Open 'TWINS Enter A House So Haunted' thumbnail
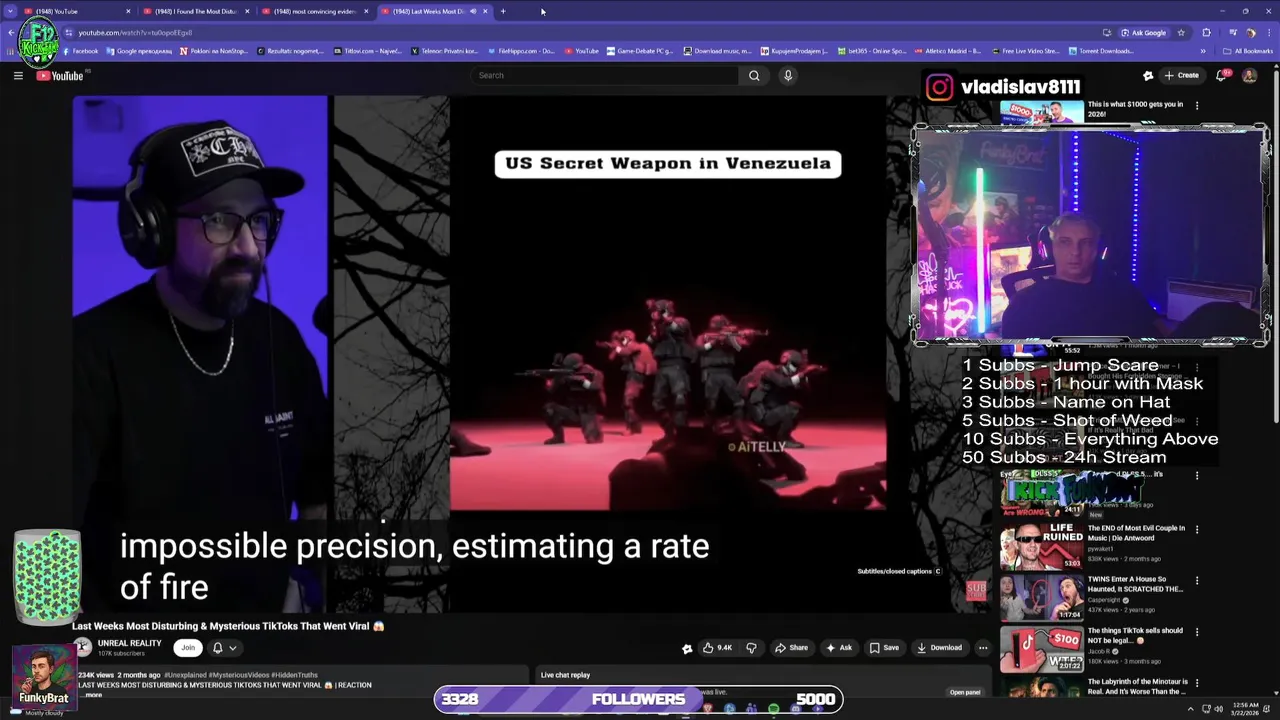 tap(1041, 596)
